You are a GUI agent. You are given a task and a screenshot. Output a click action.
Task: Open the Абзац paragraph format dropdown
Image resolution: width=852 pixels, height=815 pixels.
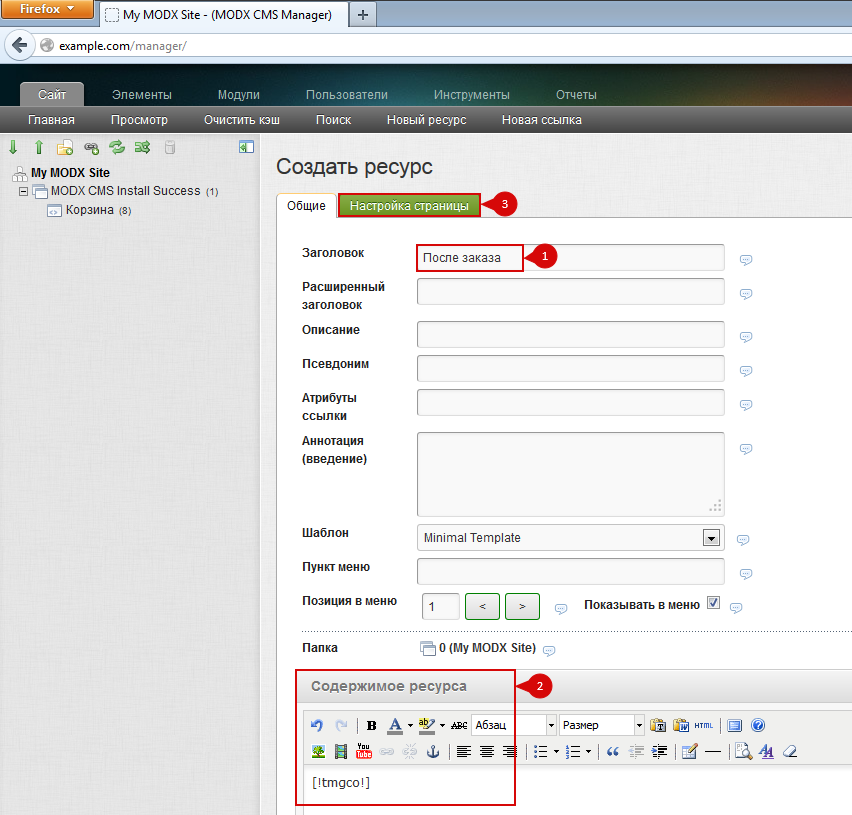(550, 725)
